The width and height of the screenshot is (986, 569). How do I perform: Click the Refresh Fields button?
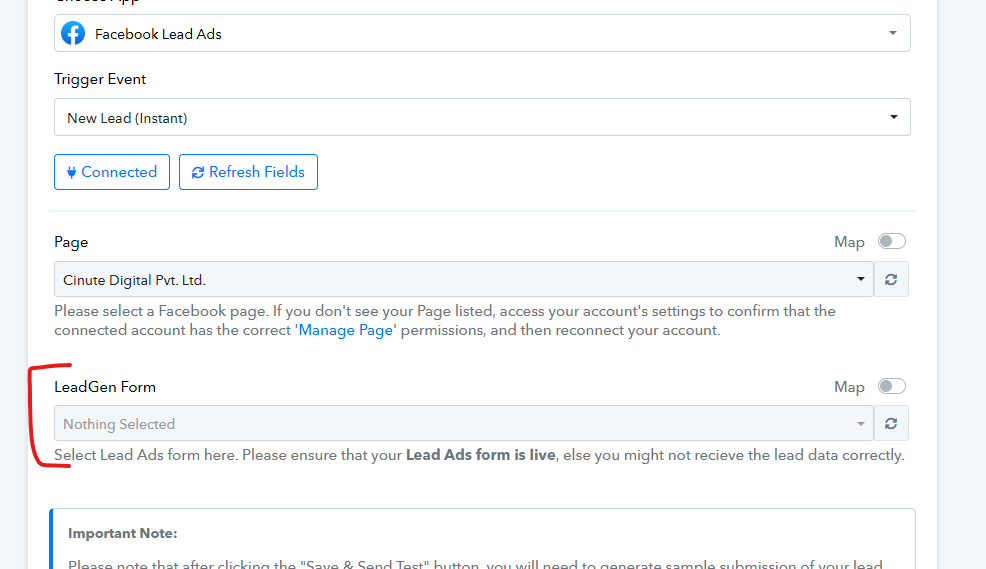pyautogui.click(x=248, y=172)
